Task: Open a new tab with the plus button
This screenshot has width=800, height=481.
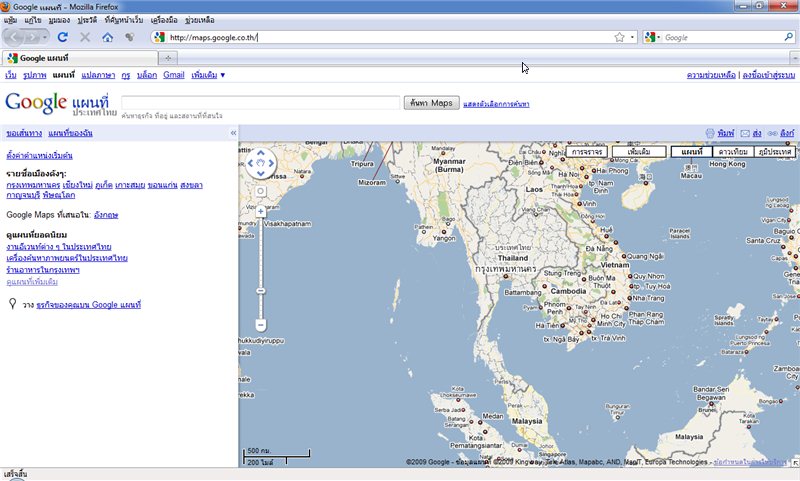Action: 168,58
